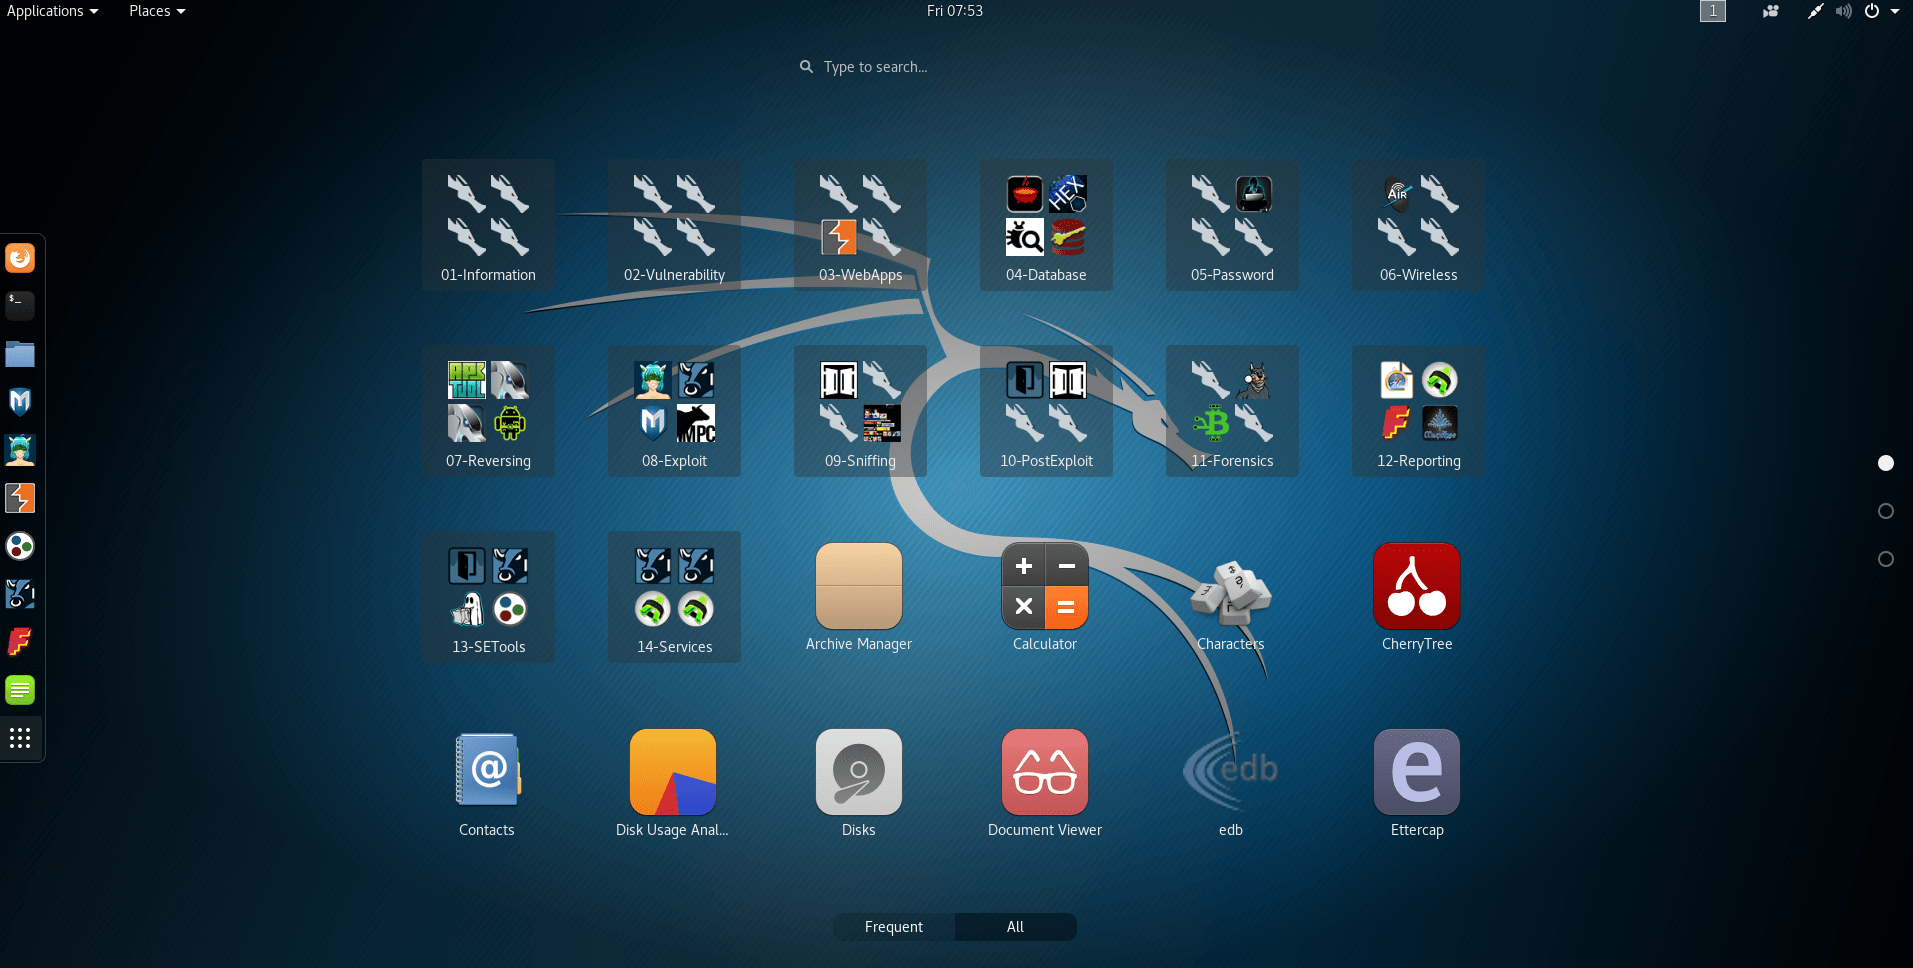The image size is (1913, 968).
Task: Open the 07-Reversing folder
Action: click(x=488, y=411)
